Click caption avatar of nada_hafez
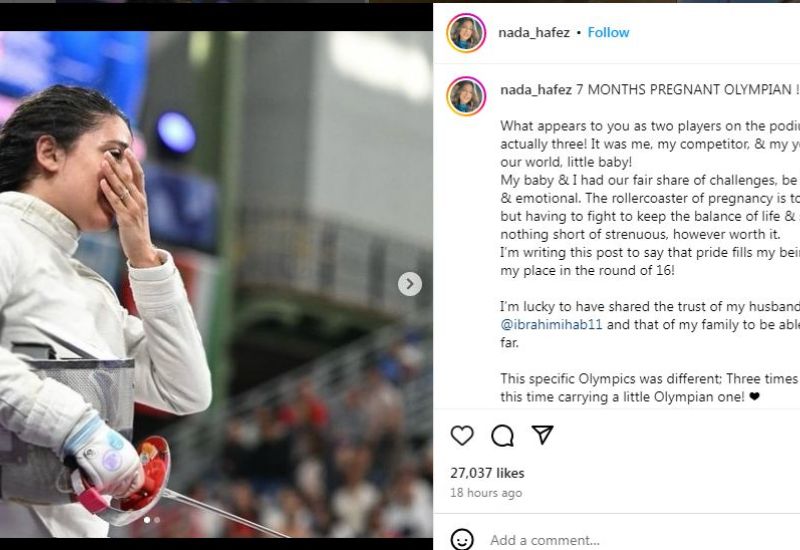The width and height of the screenshot is (800, 550). [x=466, y=96]
